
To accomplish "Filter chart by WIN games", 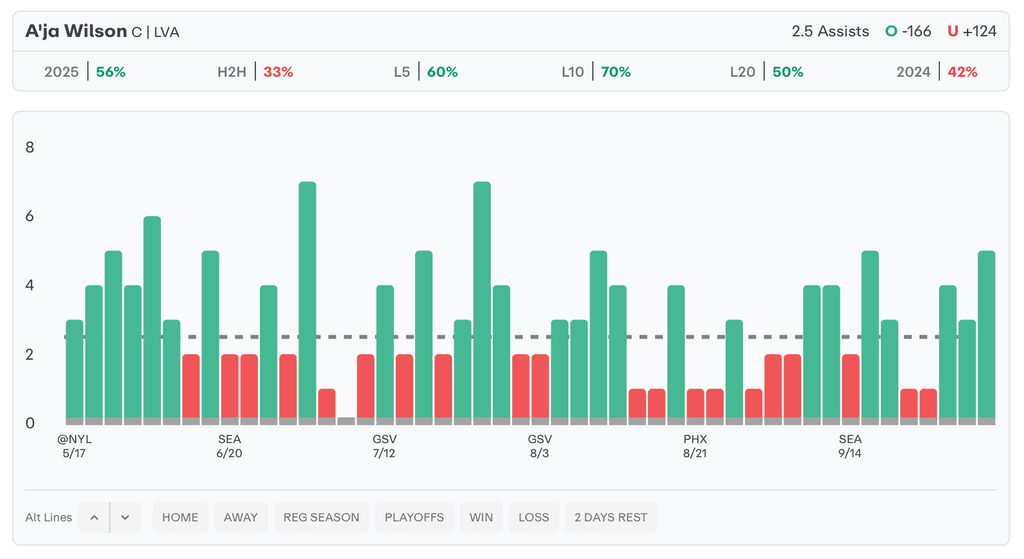I will pyautogui.click(x=482, y=517).
